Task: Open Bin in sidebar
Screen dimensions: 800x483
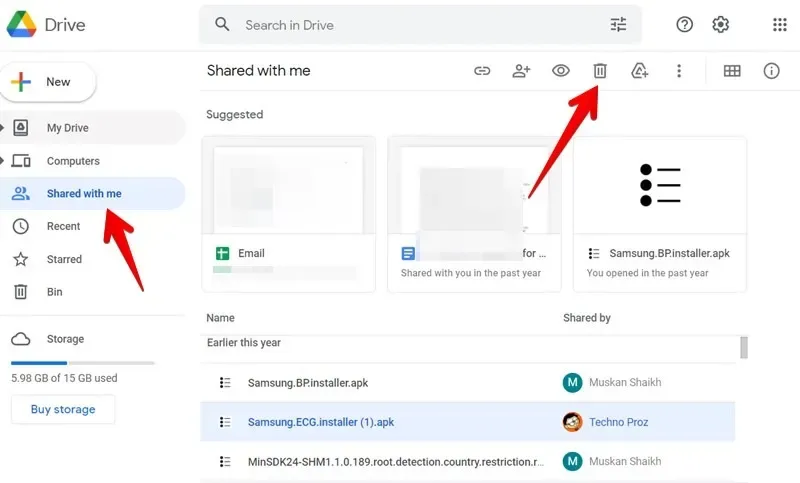Action: 92,292
